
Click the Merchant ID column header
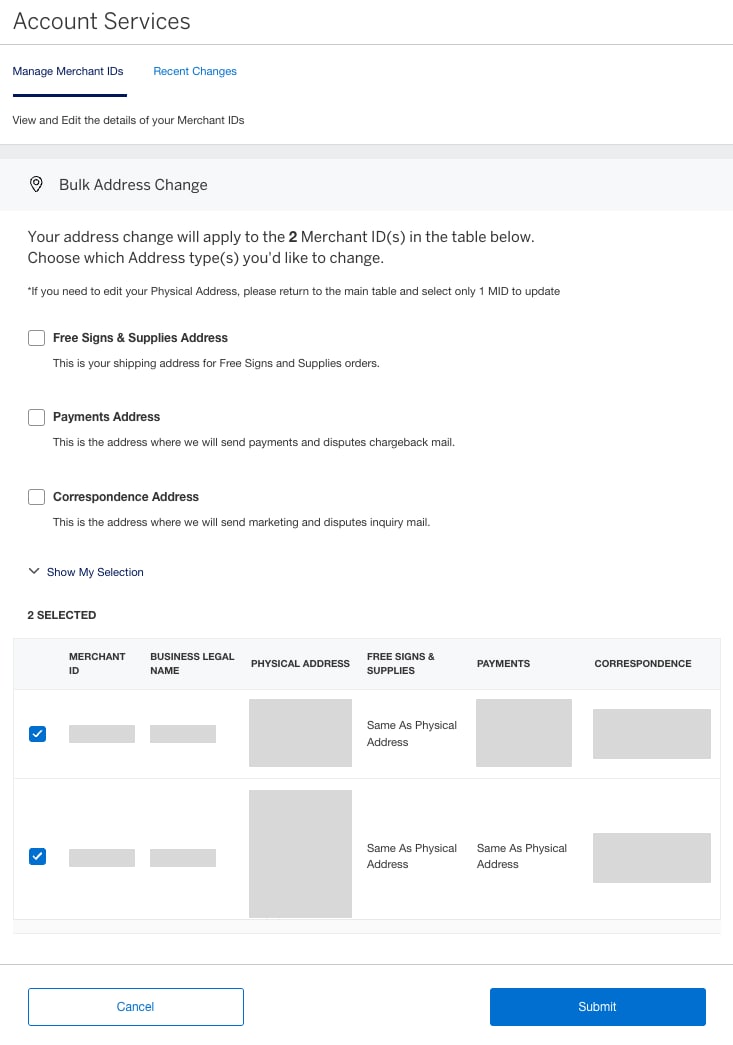97,663
